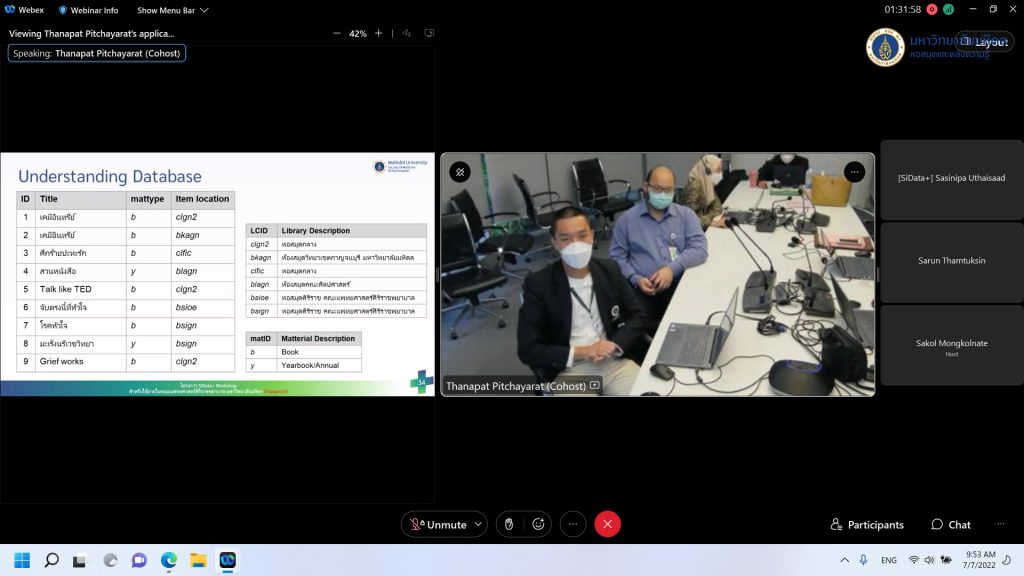
Task: Expand the audio options arrow beside Unmute
Action: click(479, 524)
